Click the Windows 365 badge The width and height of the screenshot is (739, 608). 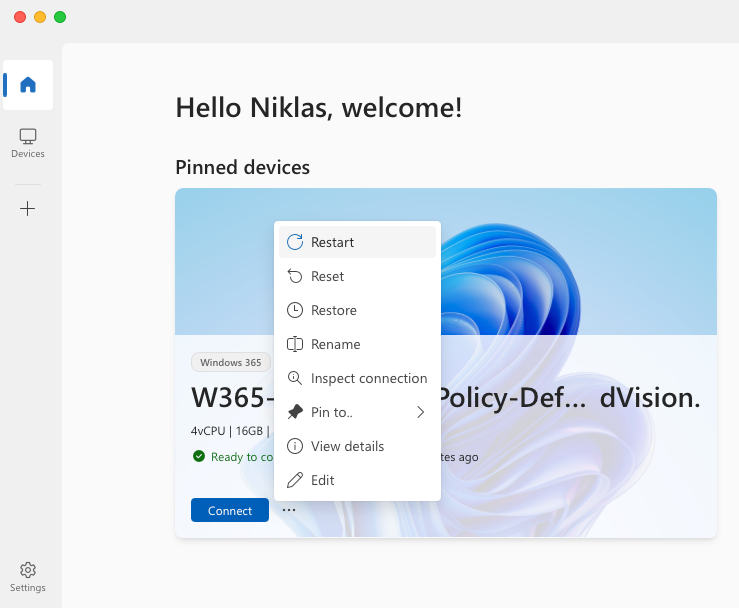click(230, 362)
